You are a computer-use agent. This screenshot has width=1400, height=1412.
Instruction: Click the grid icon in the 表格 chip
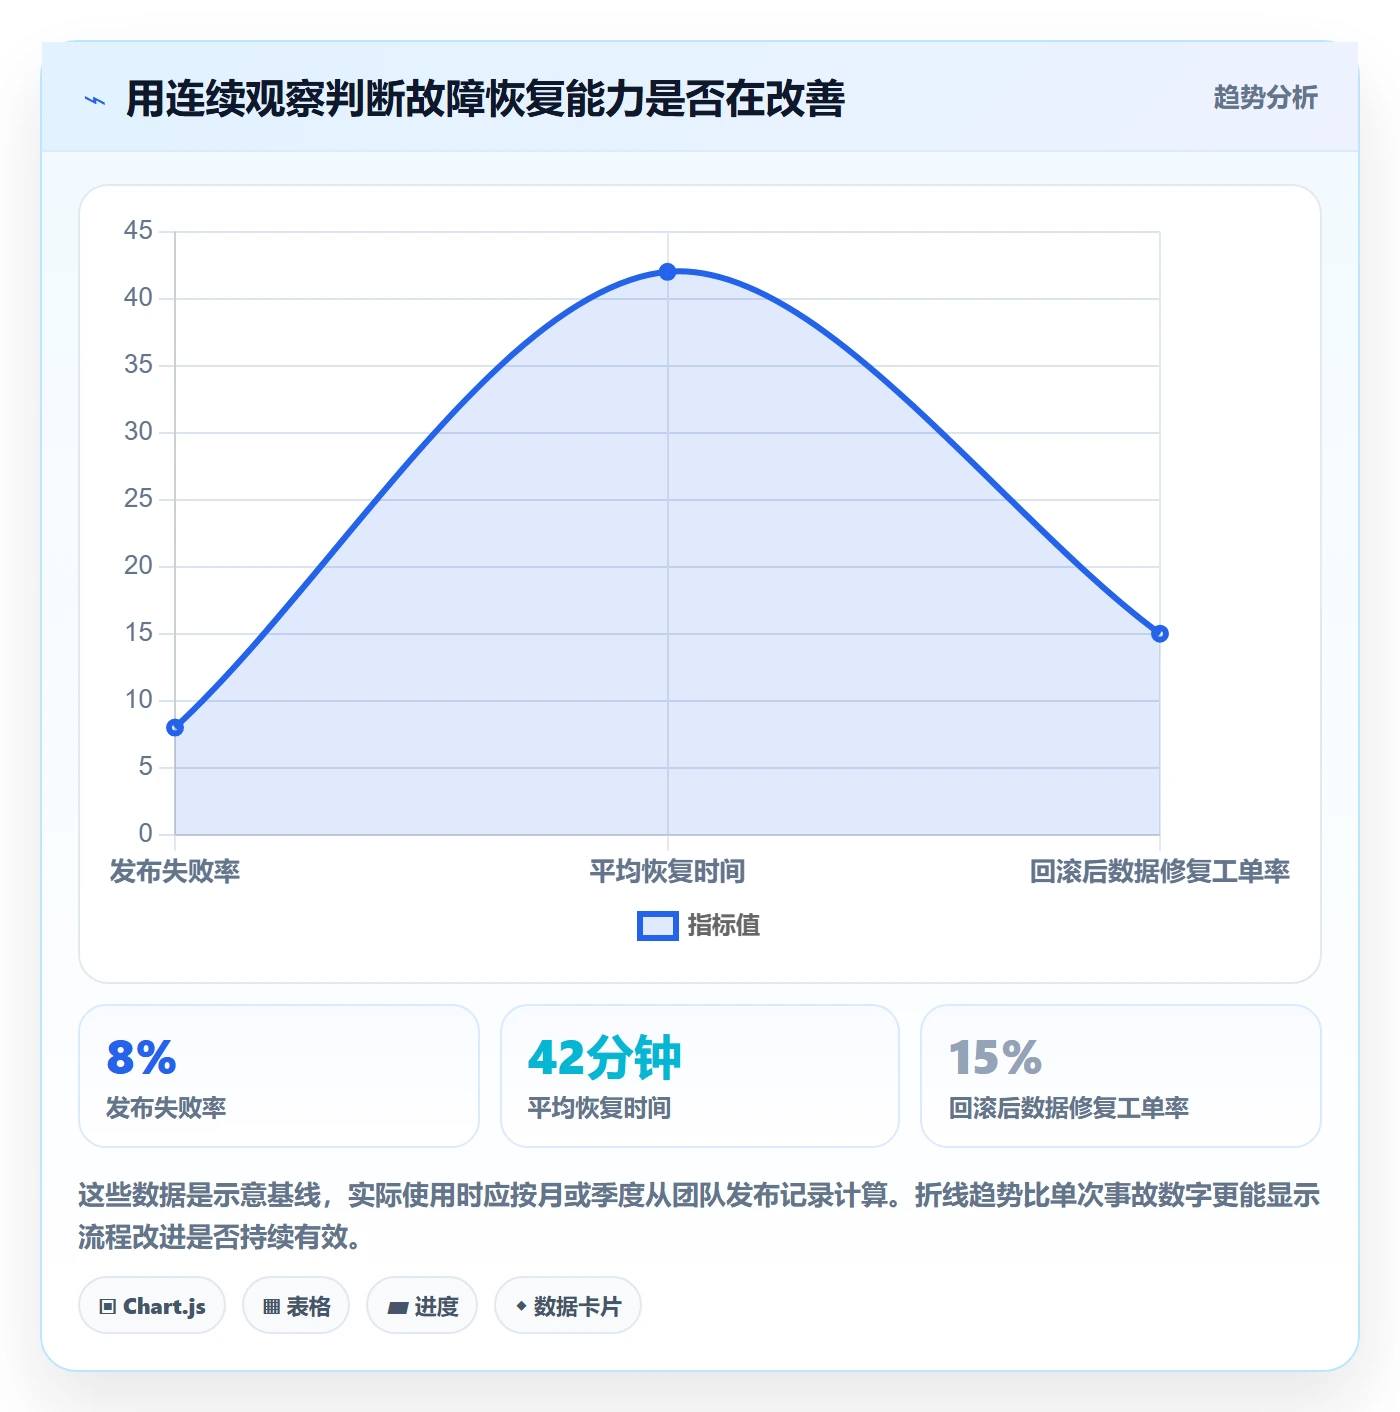[271, 1307]
